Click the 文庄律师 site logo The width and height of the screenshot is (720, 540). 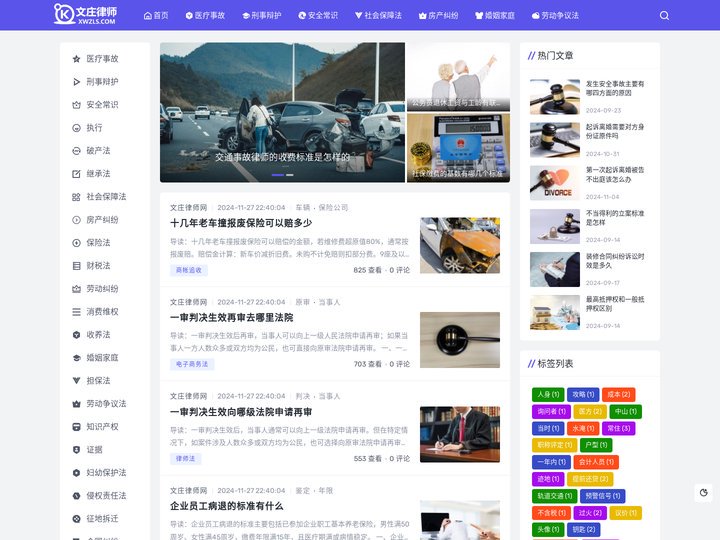tap(85, 14)
